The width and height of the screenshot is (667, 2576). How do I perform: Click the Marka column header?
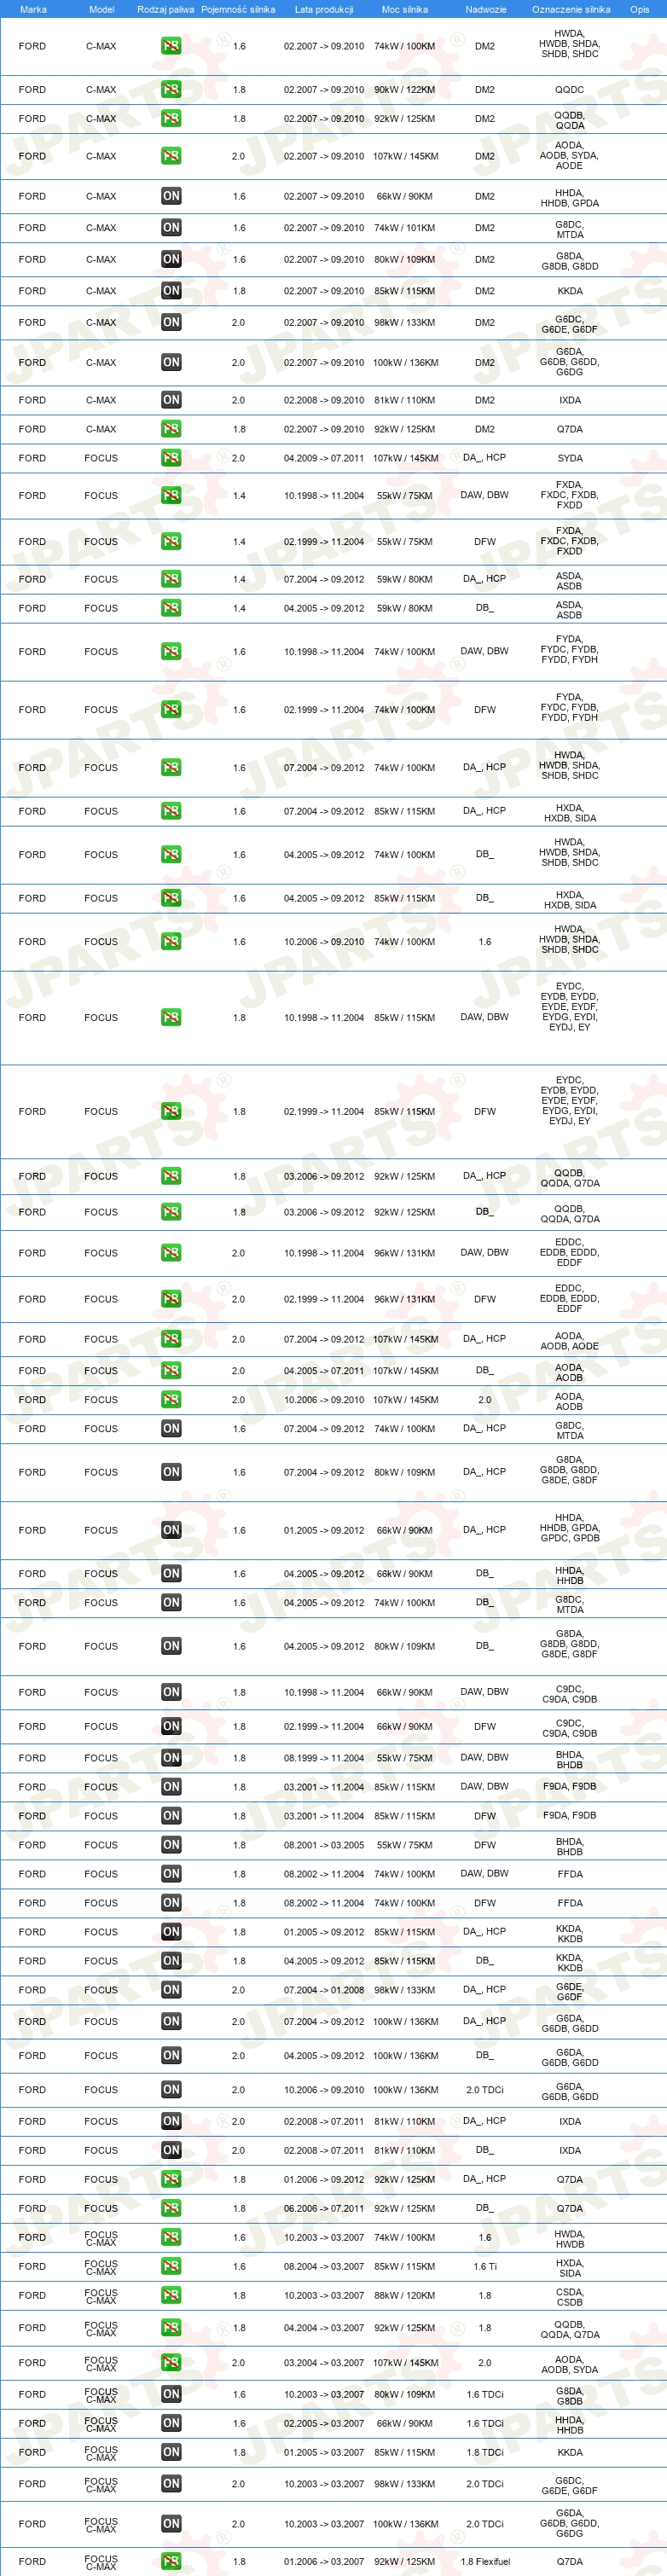click(33, 9)
